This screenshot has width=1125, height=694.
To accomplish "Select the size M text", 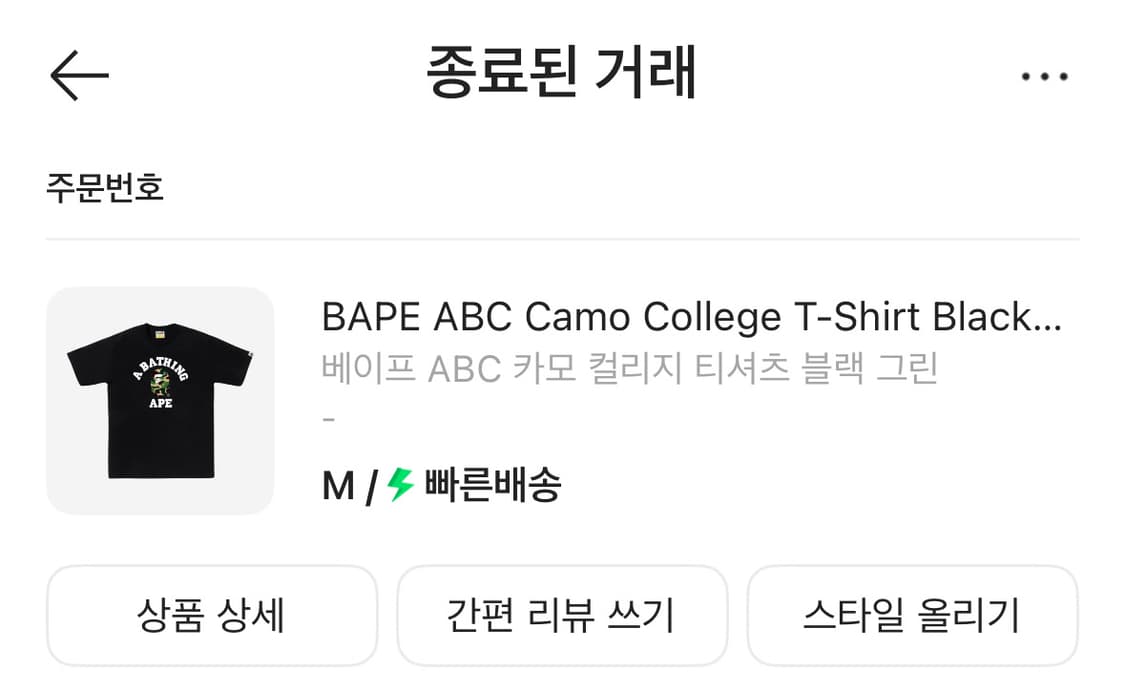I will coord(338,486).
